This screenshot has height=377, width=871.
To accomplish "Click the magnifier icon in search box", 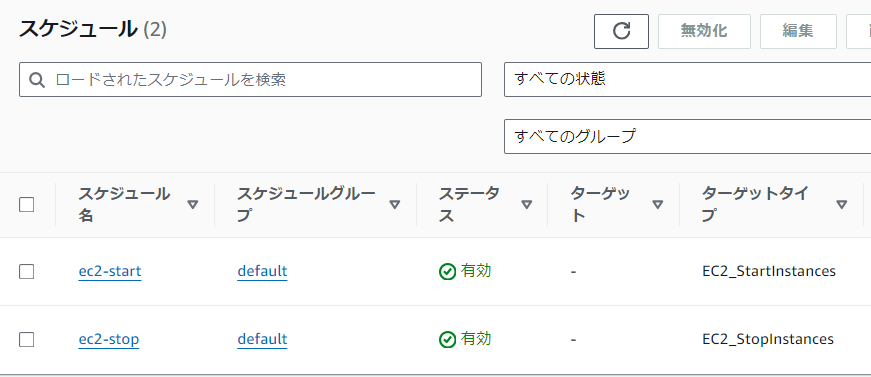I will click(x=37, y=80).
